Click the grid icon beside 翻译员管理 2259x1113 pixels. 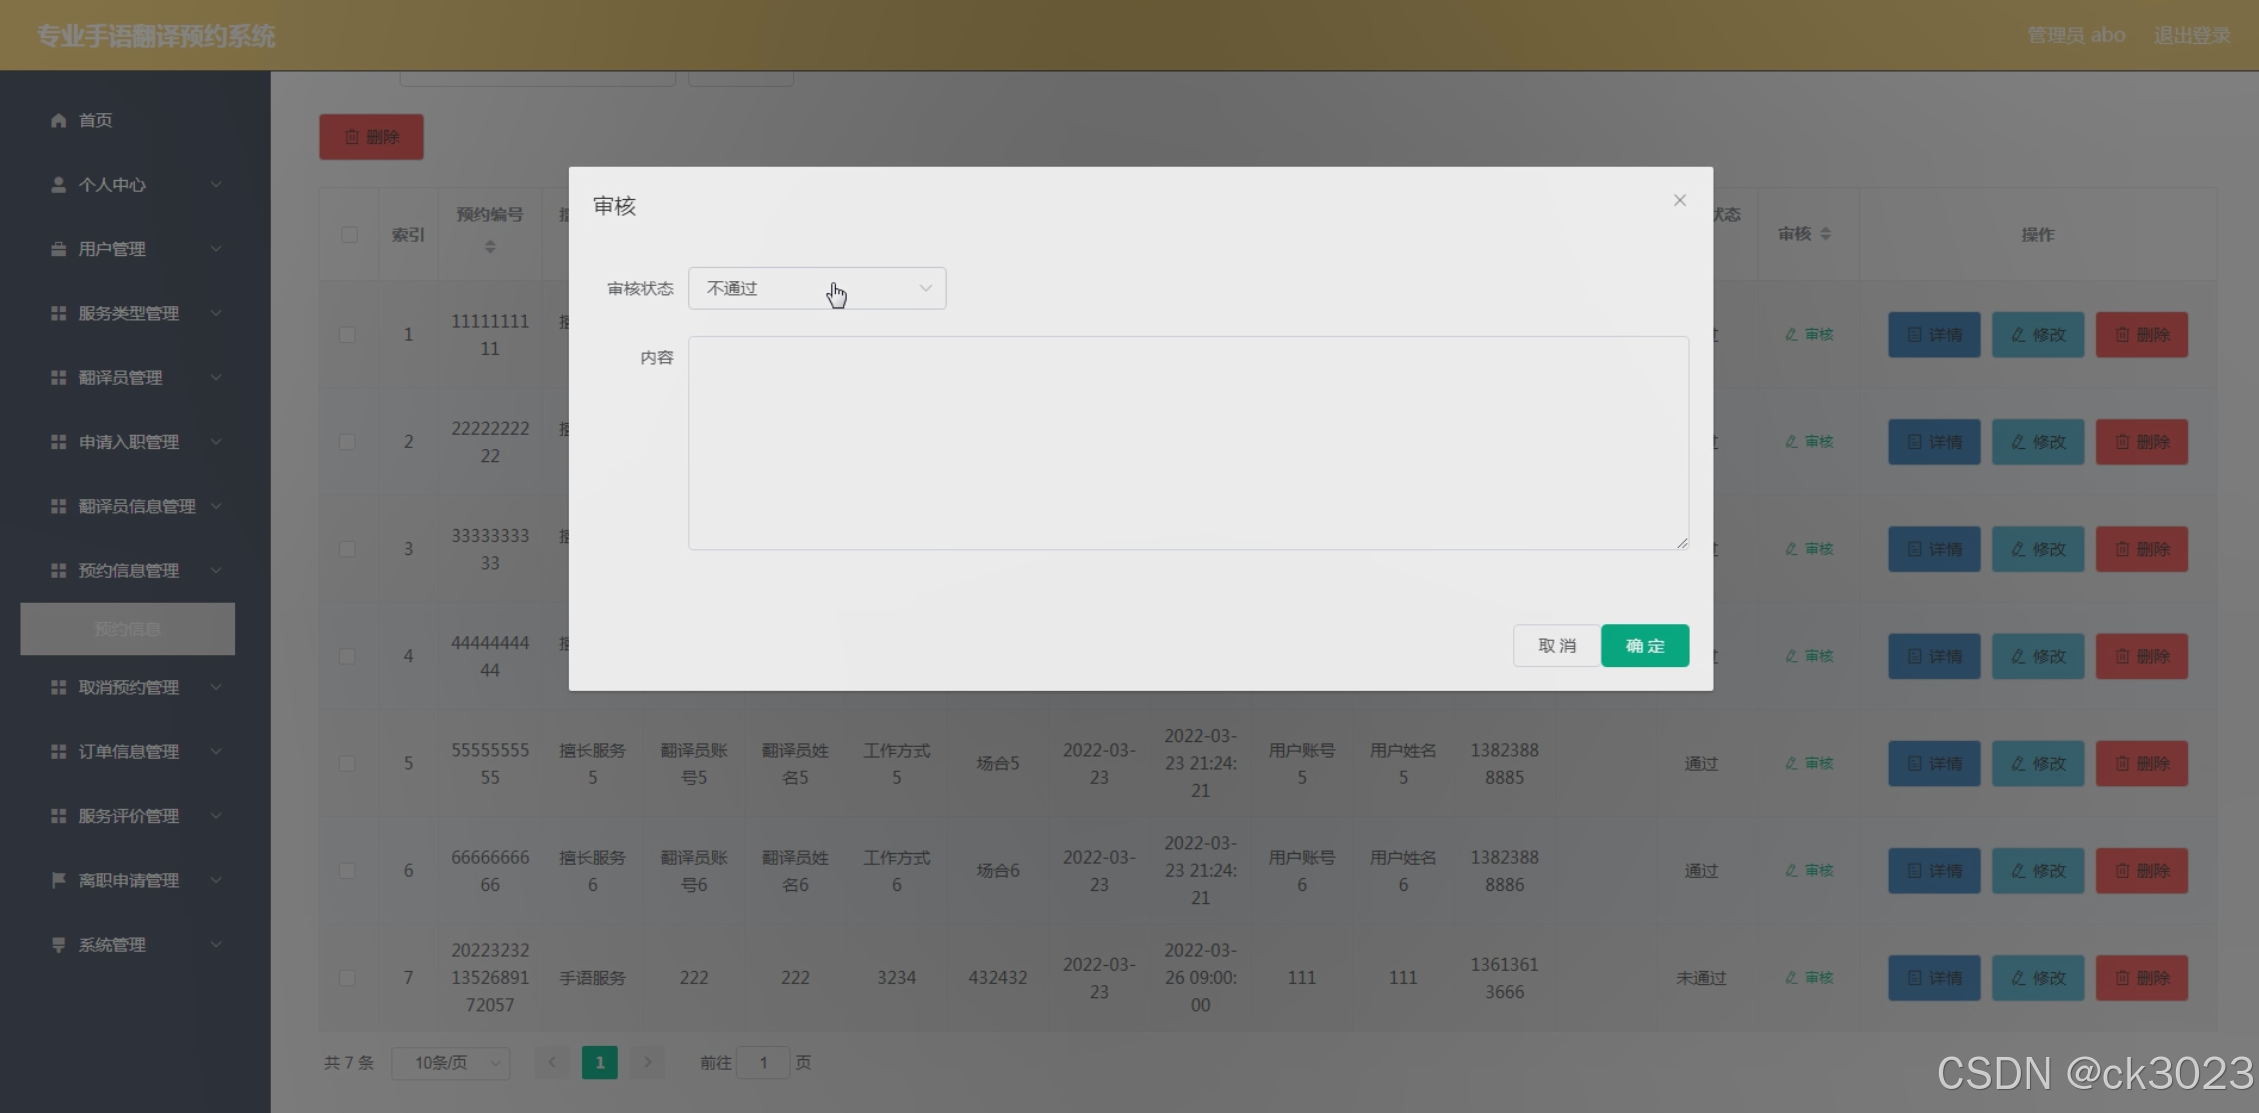click(x=58, y=378)
